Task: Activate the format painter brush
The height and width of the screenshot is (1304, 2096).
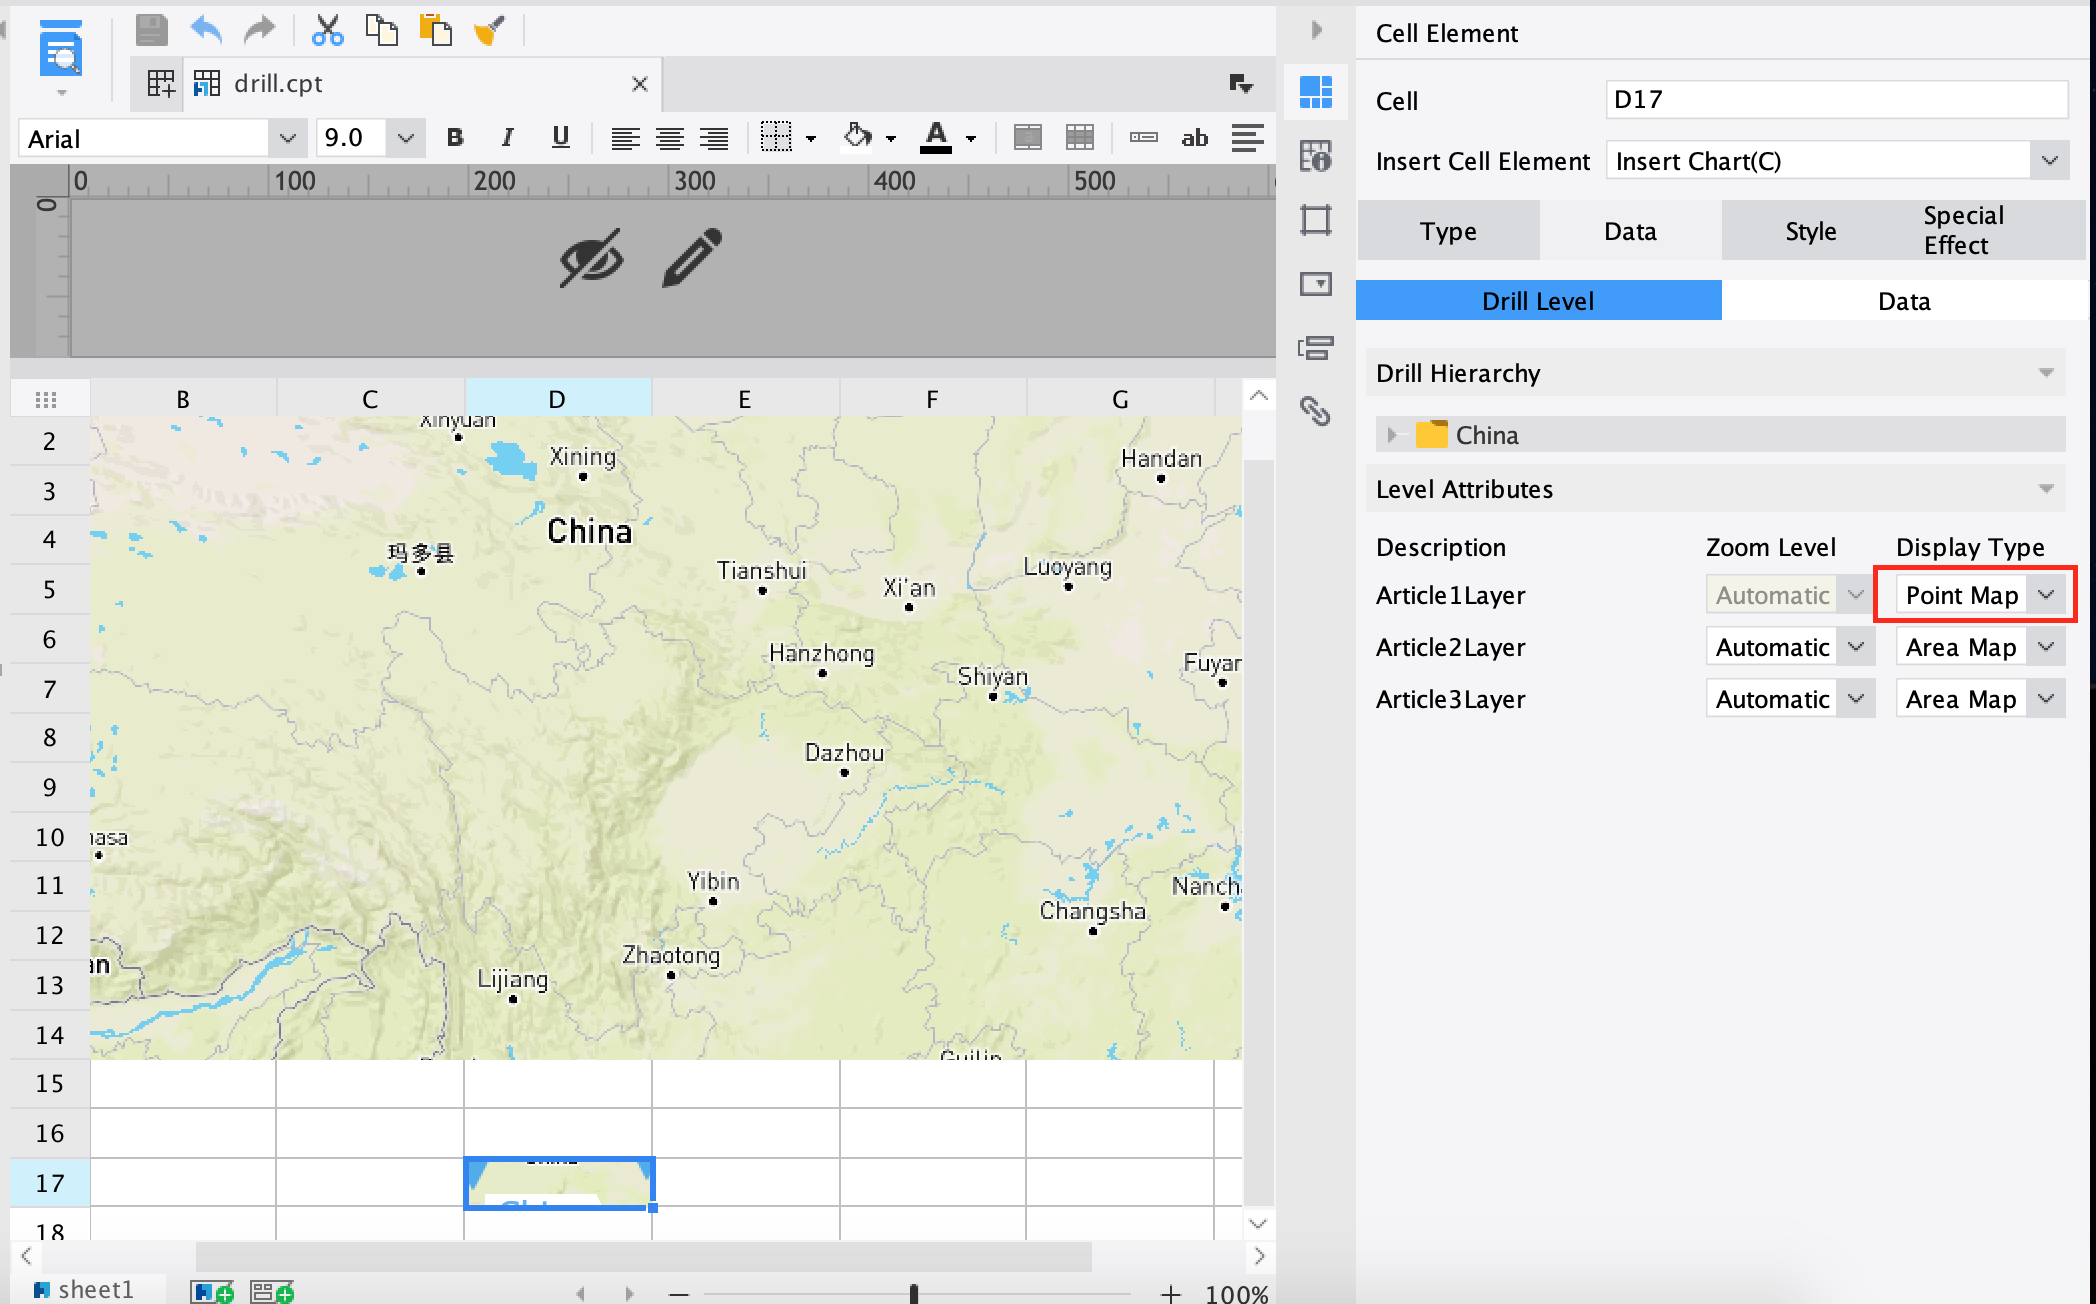Action: point(489,30)
